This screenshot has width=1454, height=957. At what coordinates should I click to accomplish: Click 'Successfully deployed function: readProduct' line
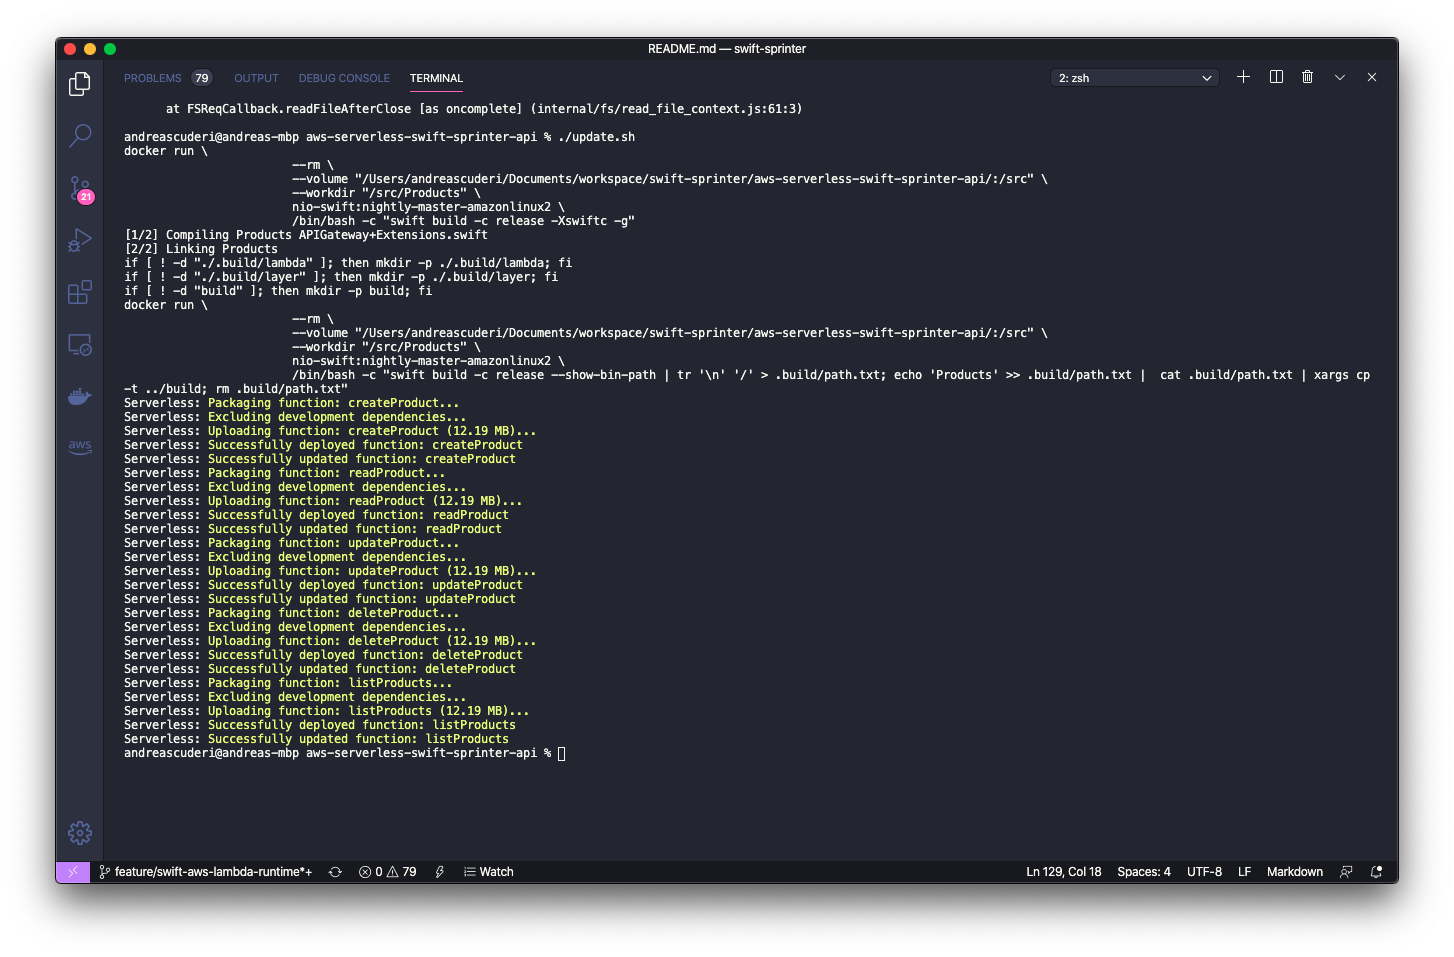click(x=316, y=515)
